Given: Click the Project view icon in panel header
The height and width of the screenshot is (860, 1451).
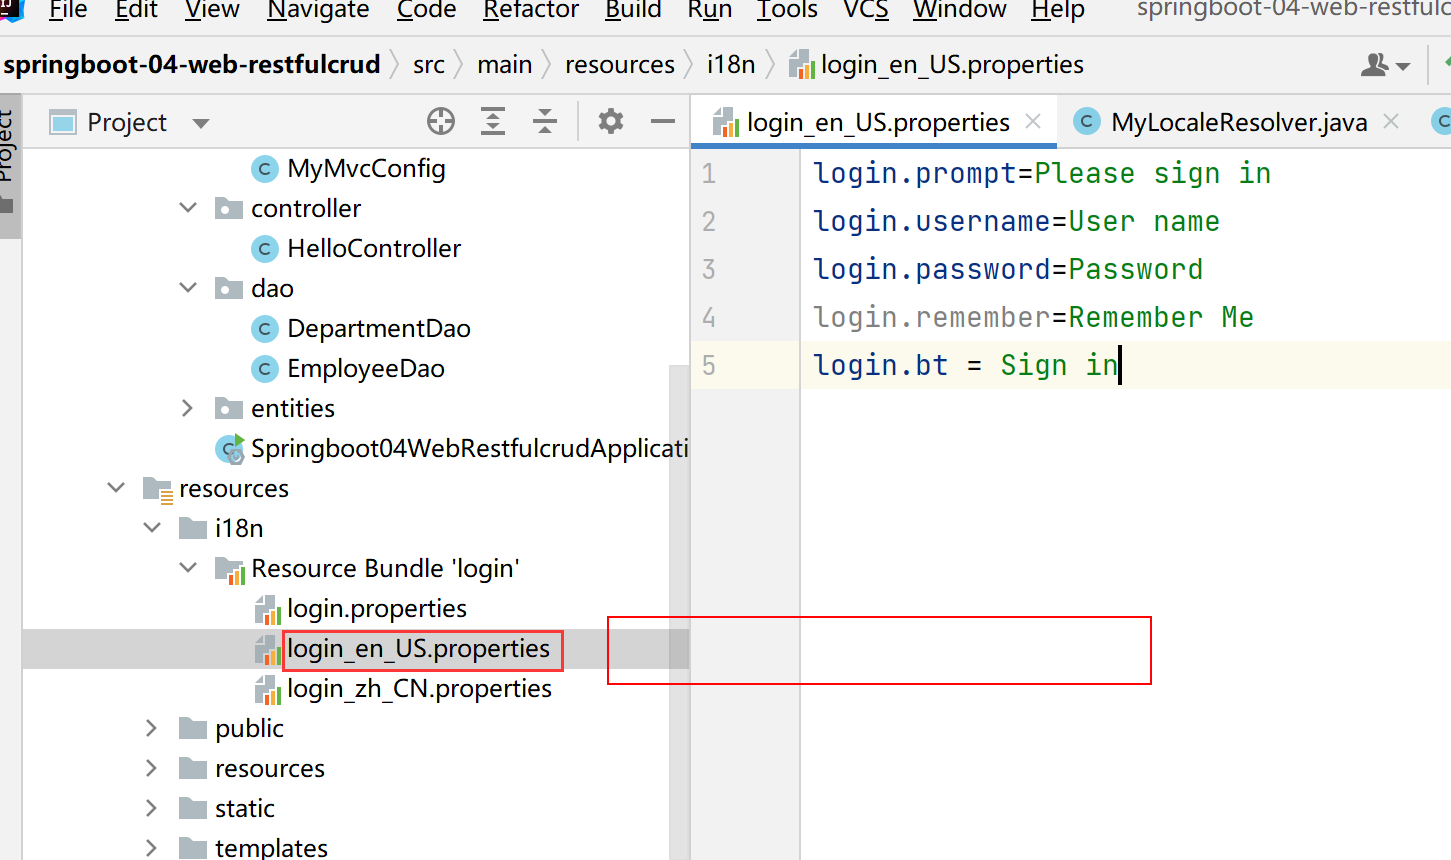Looking at the screenshot, I should (63, 123).
